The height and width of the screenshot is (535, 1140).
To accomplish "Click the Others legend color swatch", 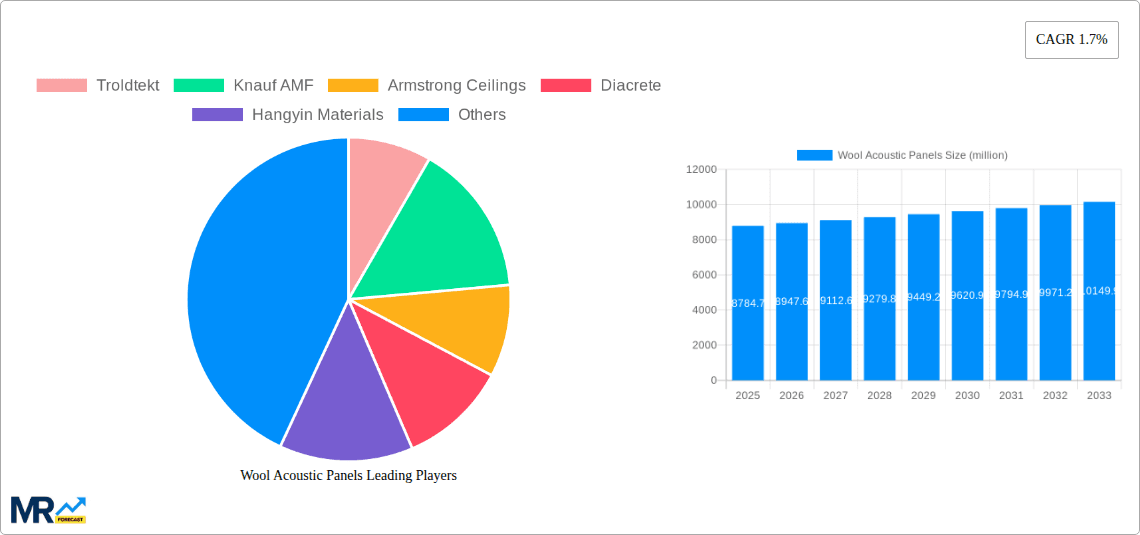I will point(423,115).
